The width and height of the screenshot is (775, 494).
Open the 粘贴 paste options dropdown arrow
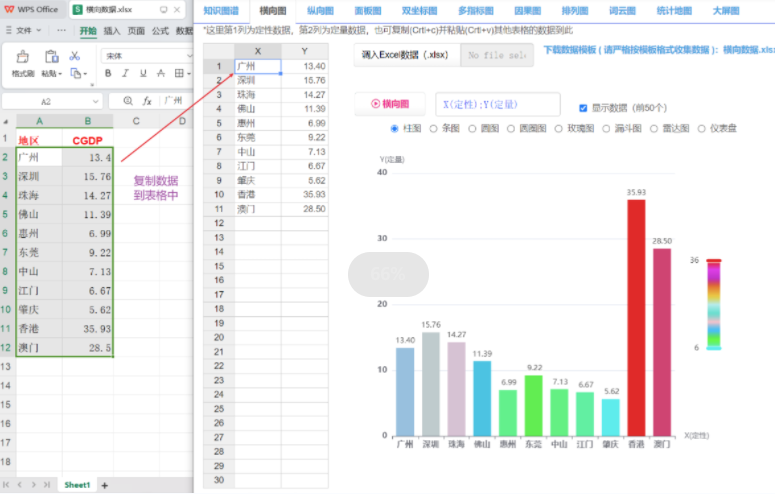pyautogui.click(x=60, y=74)
